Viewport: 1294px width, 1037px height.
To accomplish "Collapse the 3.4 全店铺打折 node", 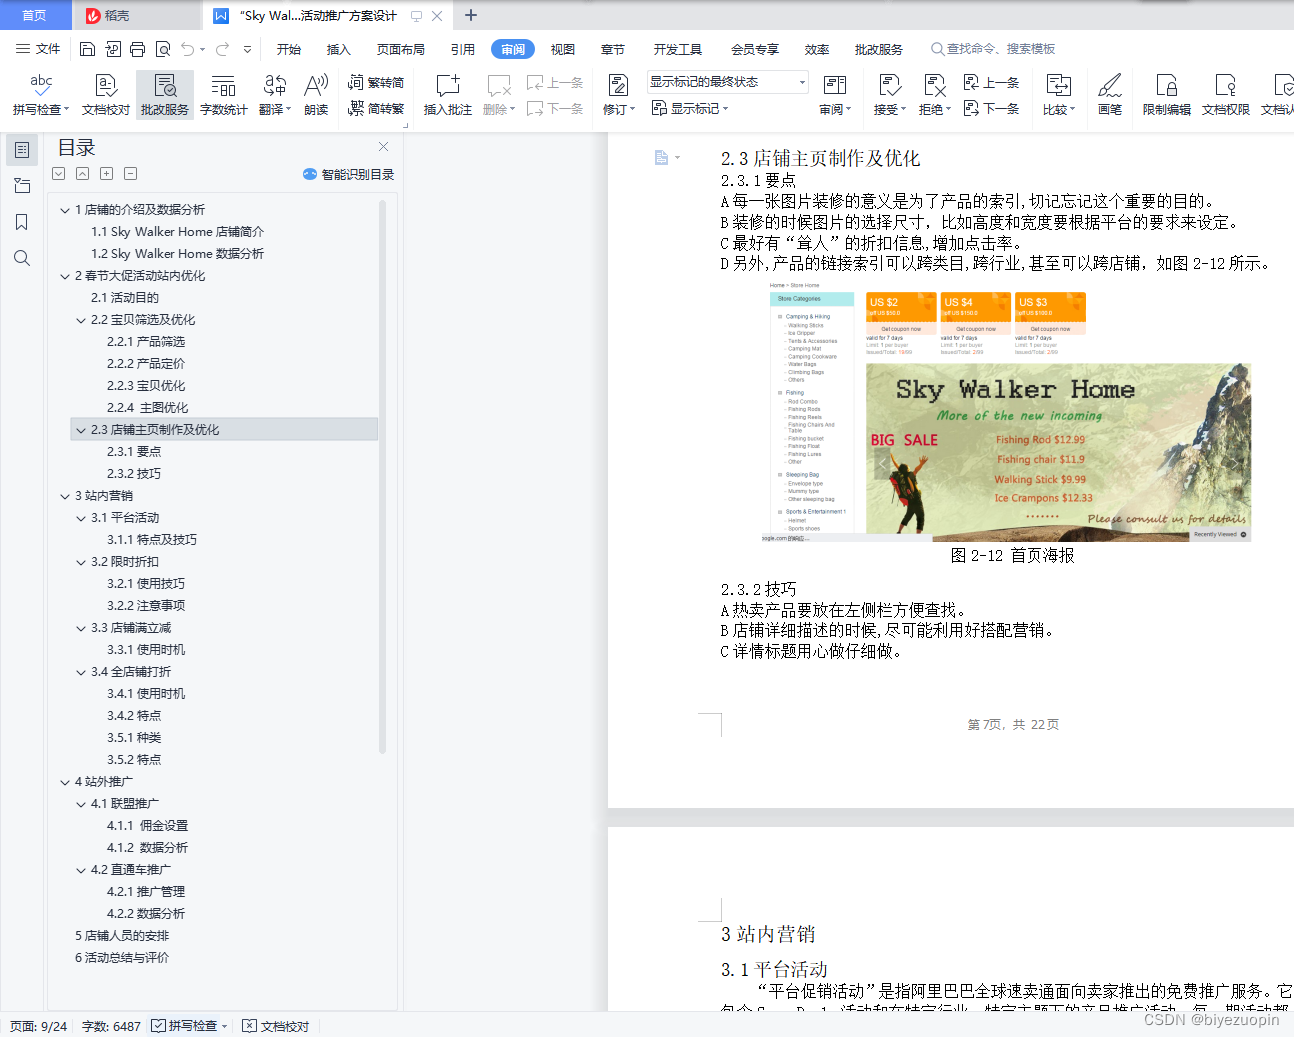I will pos(81,672).
